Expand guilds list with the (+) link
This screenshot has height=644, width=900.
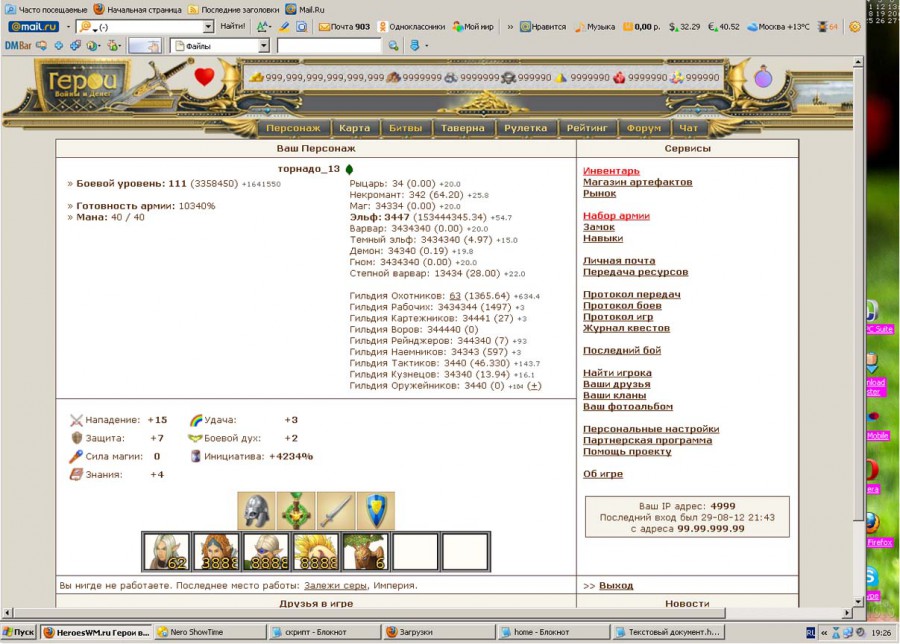(x=534, y=386)
